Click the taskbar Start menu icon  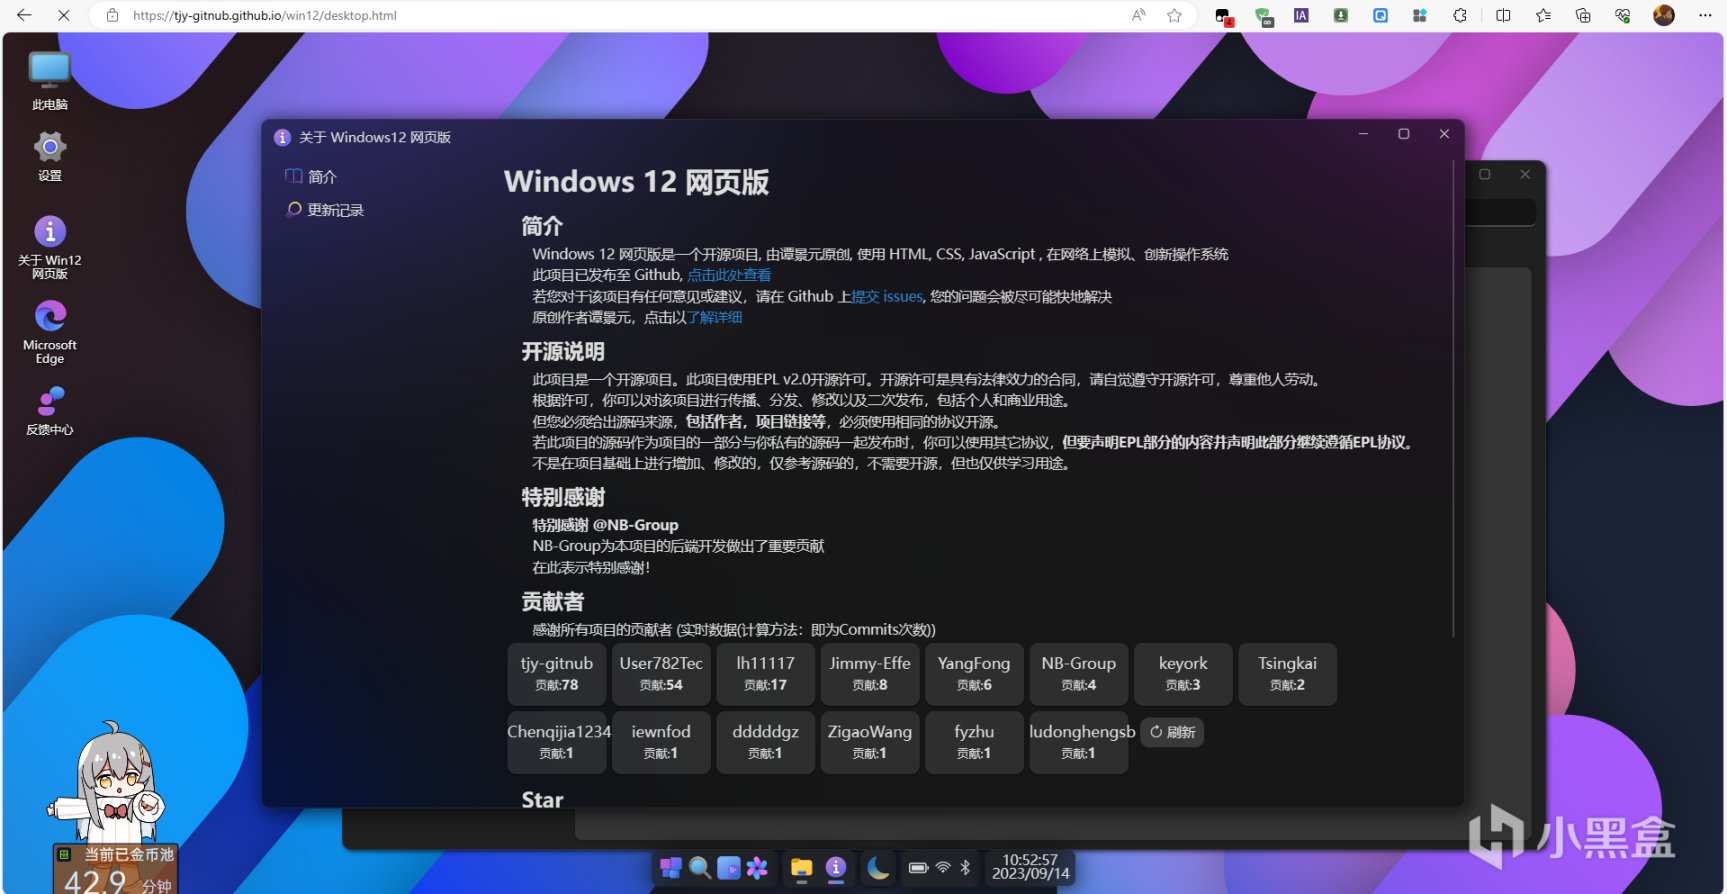pyautogui.click(x=671, y=867)
